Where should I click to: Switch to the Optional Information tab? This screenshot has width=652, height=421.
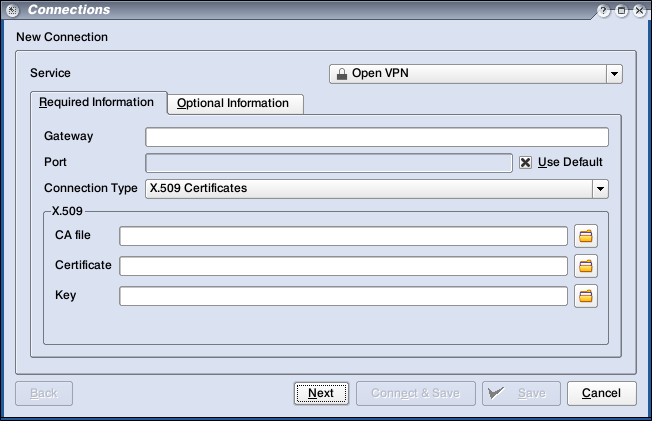tap(234, 104)
